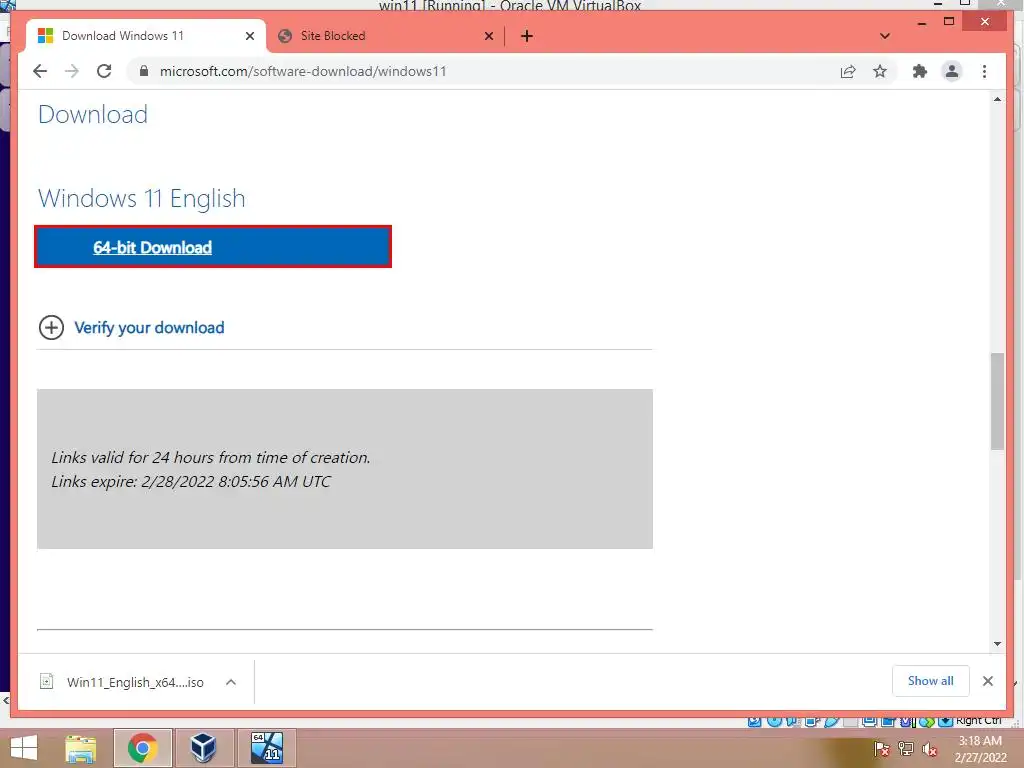Viewport: 1024px width, 768px height.
Task: Click the network tray icon
Action: (906, 749)
